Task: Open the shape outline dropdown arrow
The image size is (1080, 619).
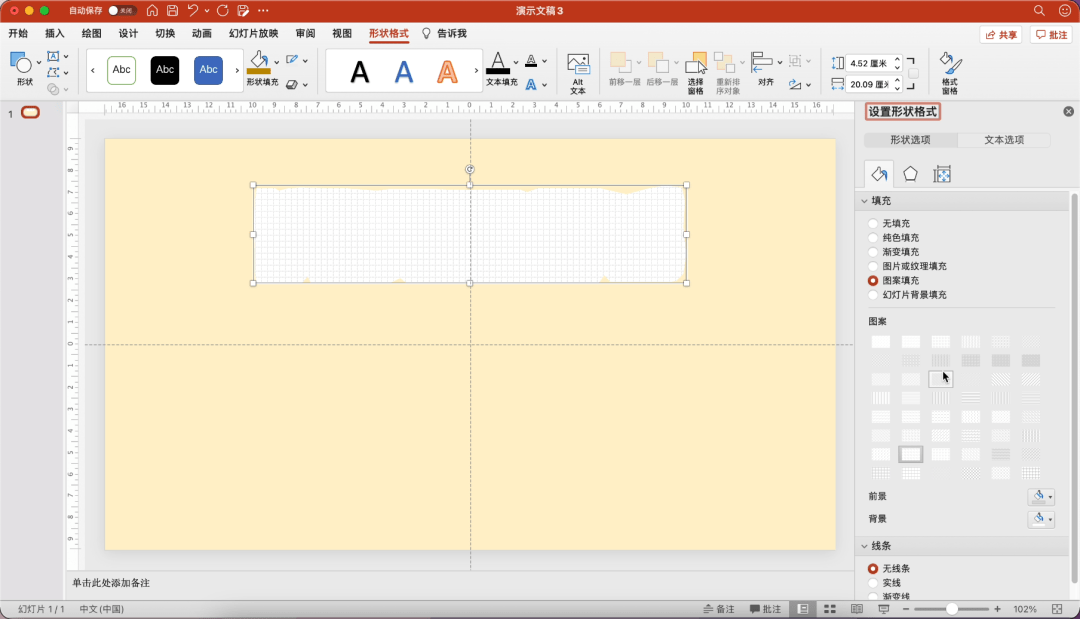Action: (305, 61)
